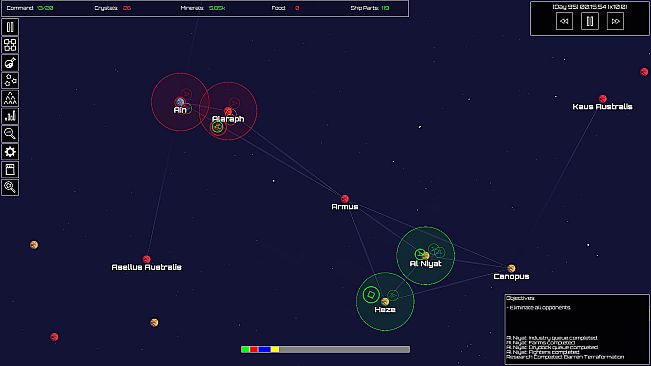Select the bright green fleet icon at Al Niyat

(x=420, y=254)
